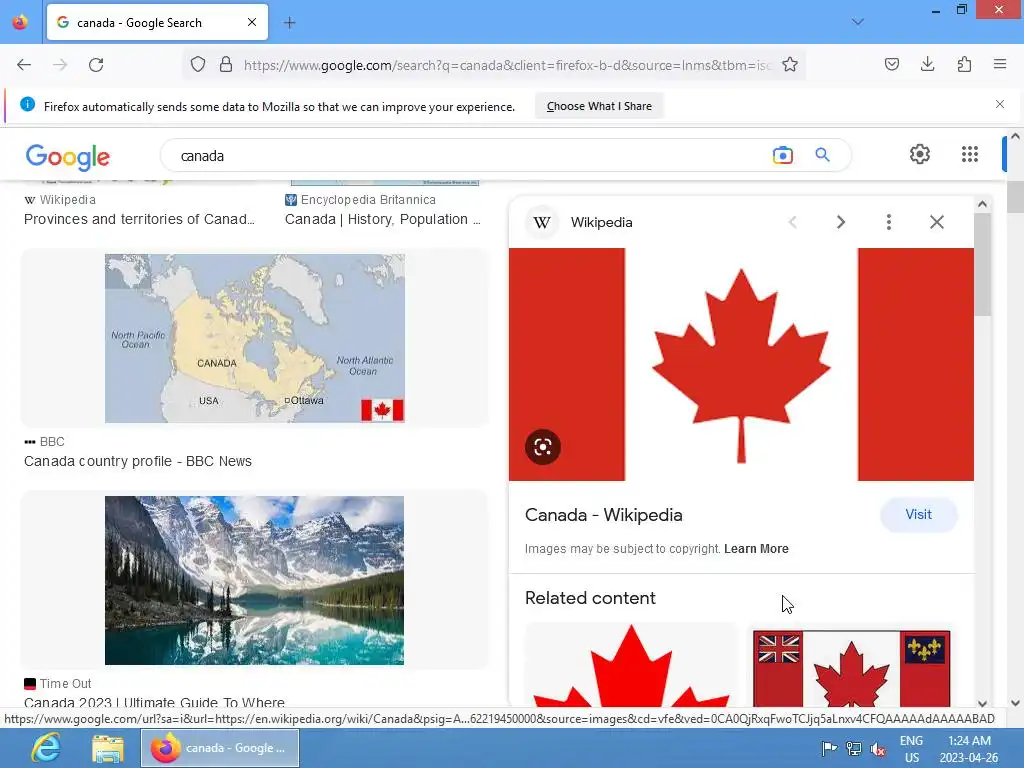Open Firefox downloads panel
The height and width of the screenshot is (768, 1024).
pos(927,64)
